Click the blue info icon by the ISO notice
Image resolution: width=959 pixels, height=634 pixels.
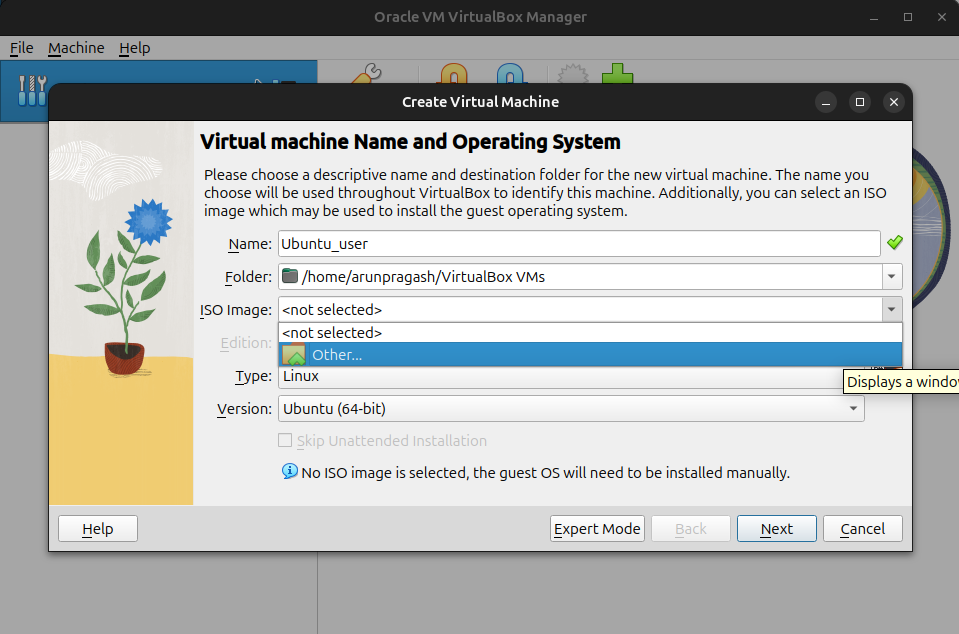[x=289, y=471]
